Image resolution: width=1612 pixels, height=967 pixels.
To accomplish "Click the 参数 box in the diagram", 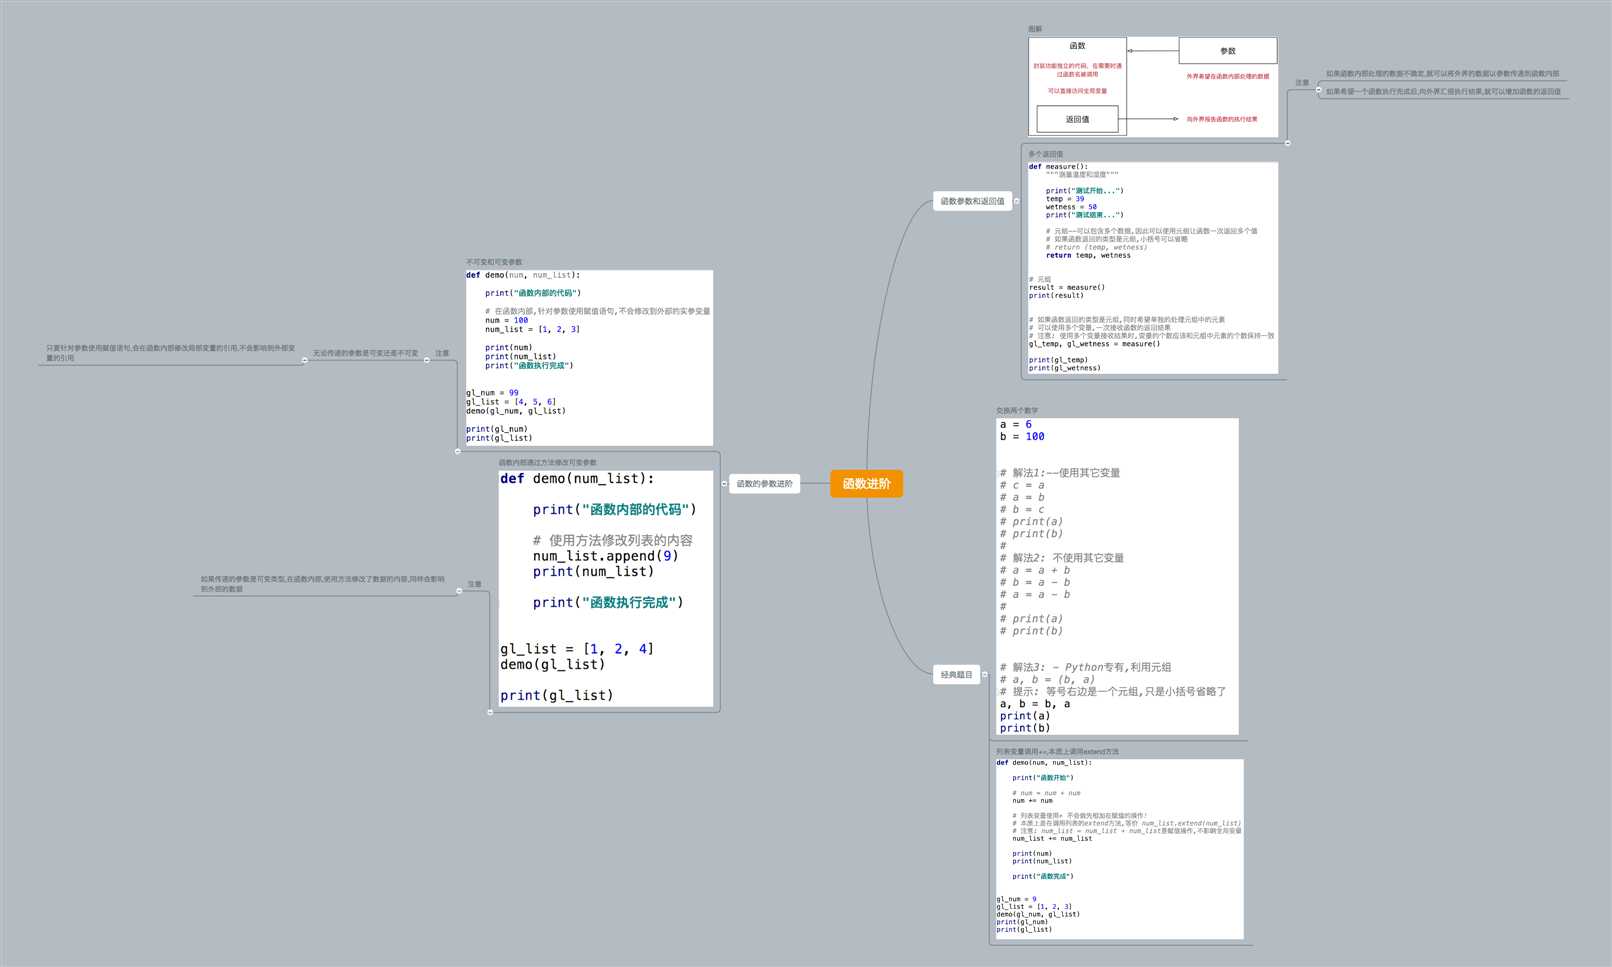I will (x=1228, y=50).
